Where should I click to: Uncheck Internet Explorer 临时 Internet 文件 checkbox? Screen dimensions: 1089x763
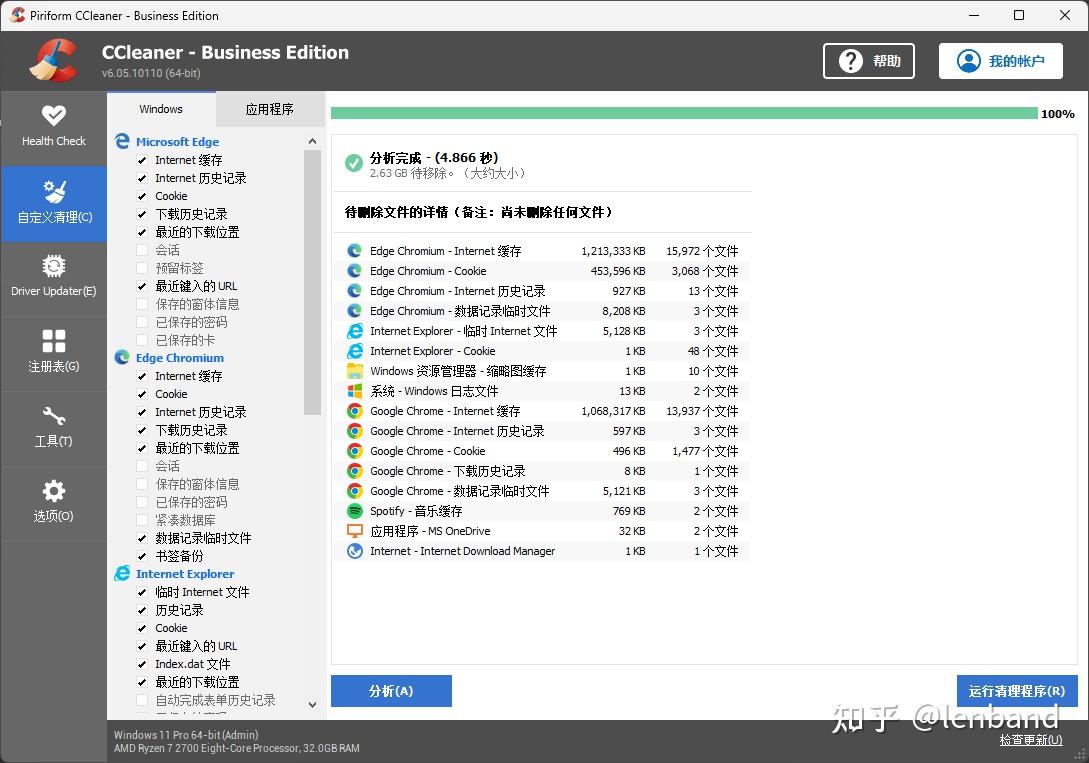[x=142, y=592]
